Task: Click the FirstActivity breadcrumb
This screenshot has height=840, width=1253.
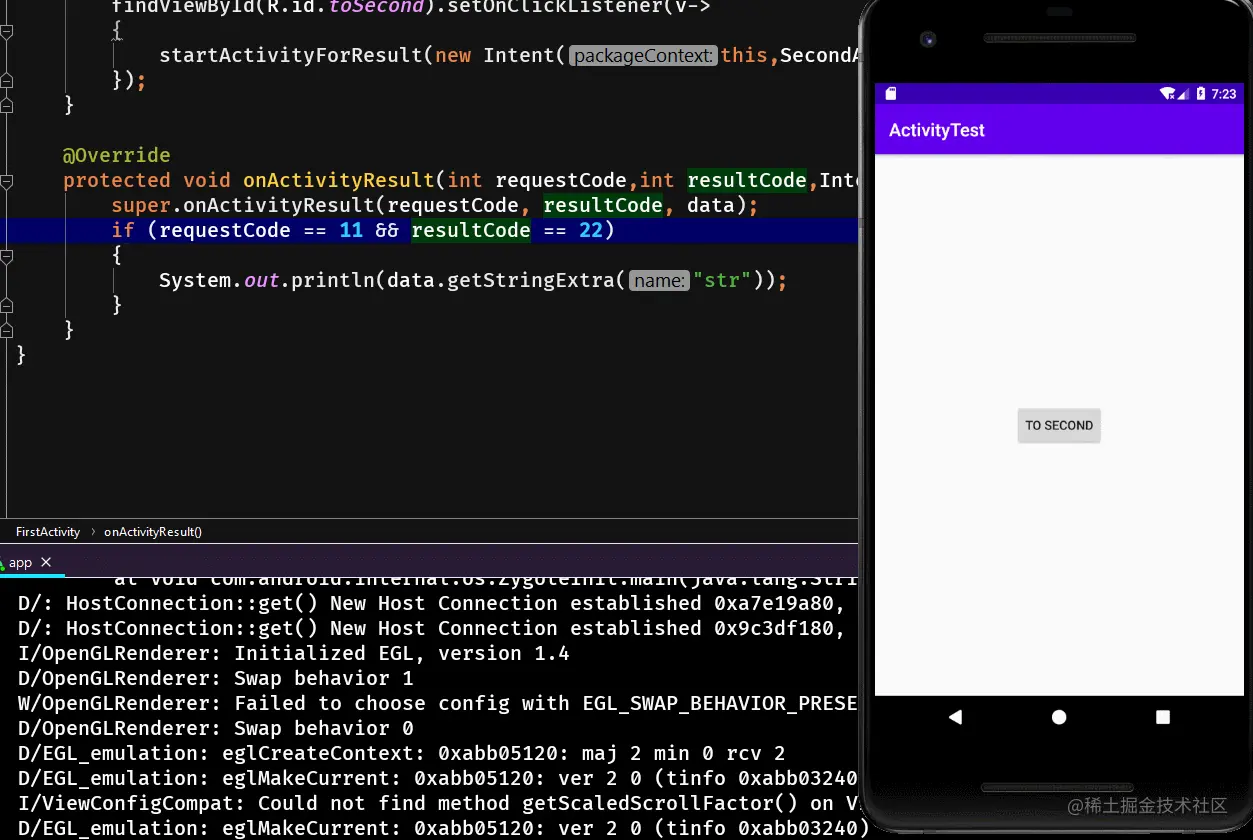Action: 48,532
